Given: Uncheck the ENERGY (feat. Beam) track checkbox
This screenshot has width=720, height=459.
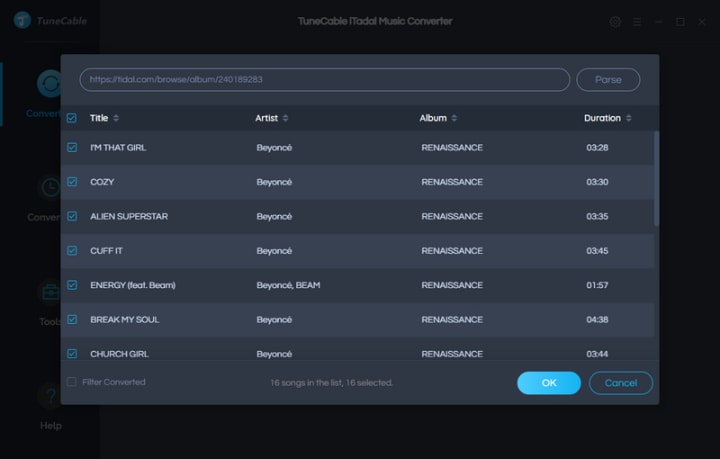Looking at the screenshot, I should click(x=72, y=285).
